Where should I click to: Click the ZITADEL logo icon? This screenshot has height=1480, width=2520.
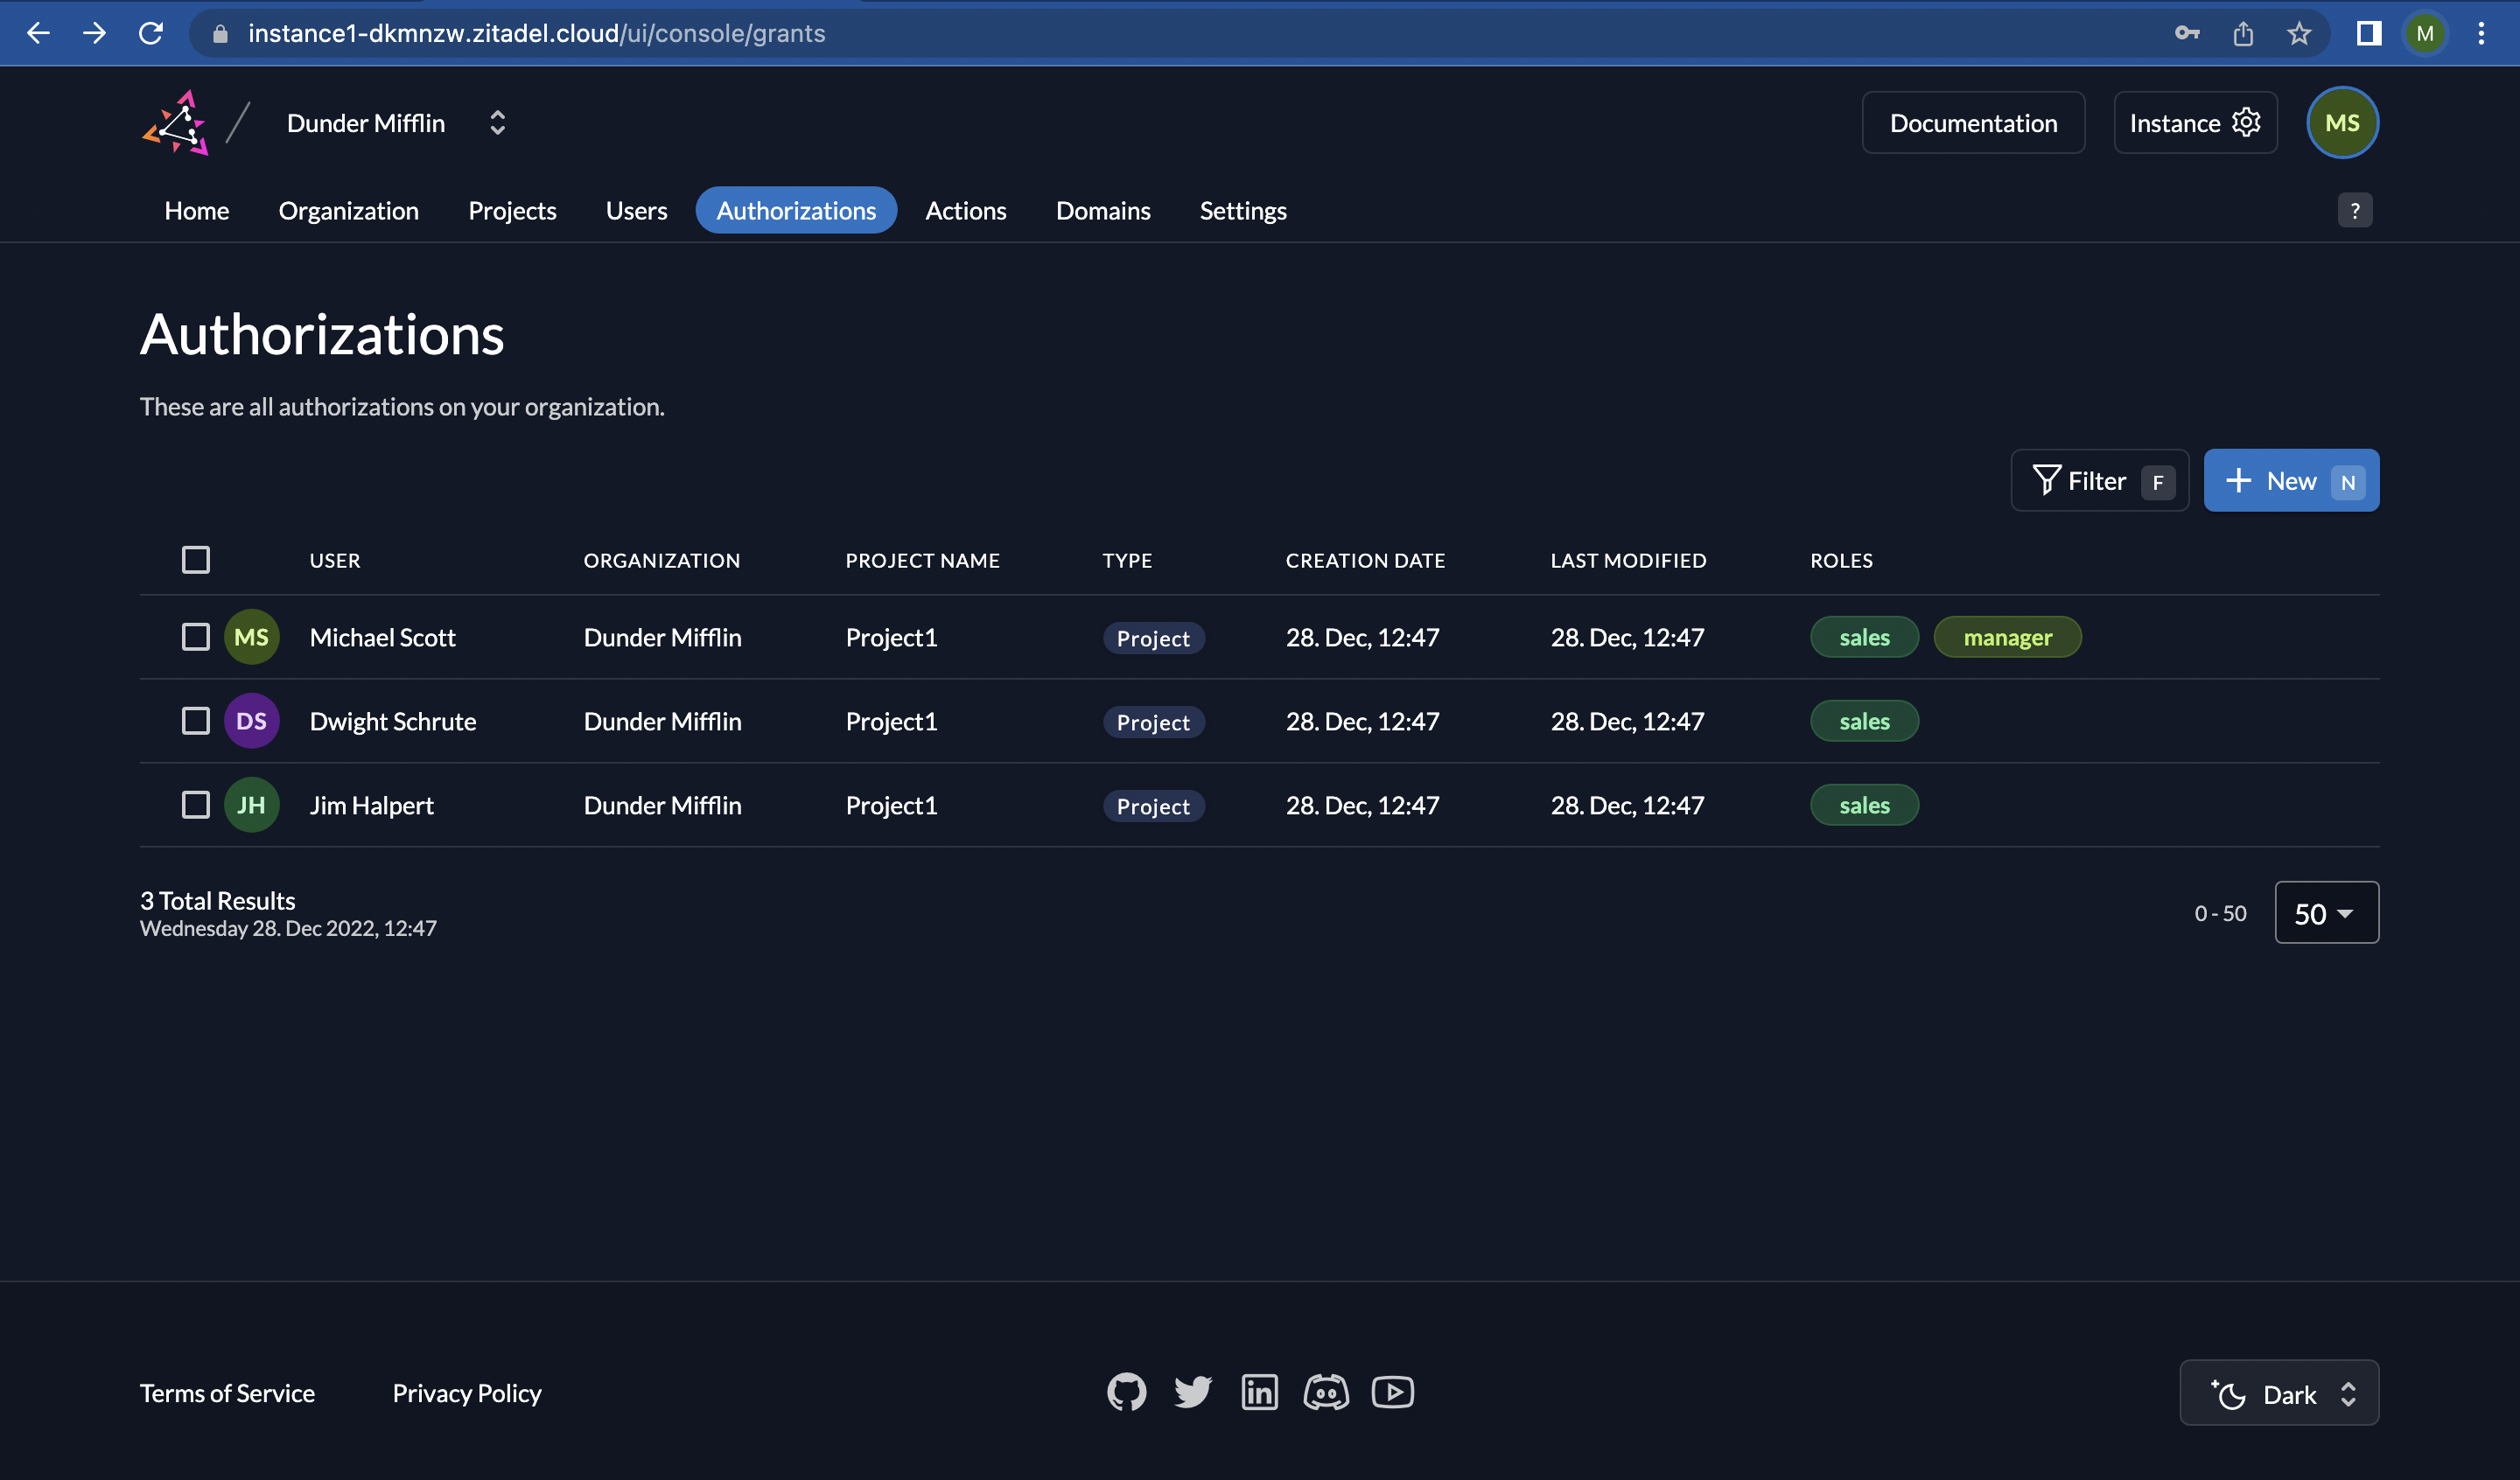pos(177,123)
